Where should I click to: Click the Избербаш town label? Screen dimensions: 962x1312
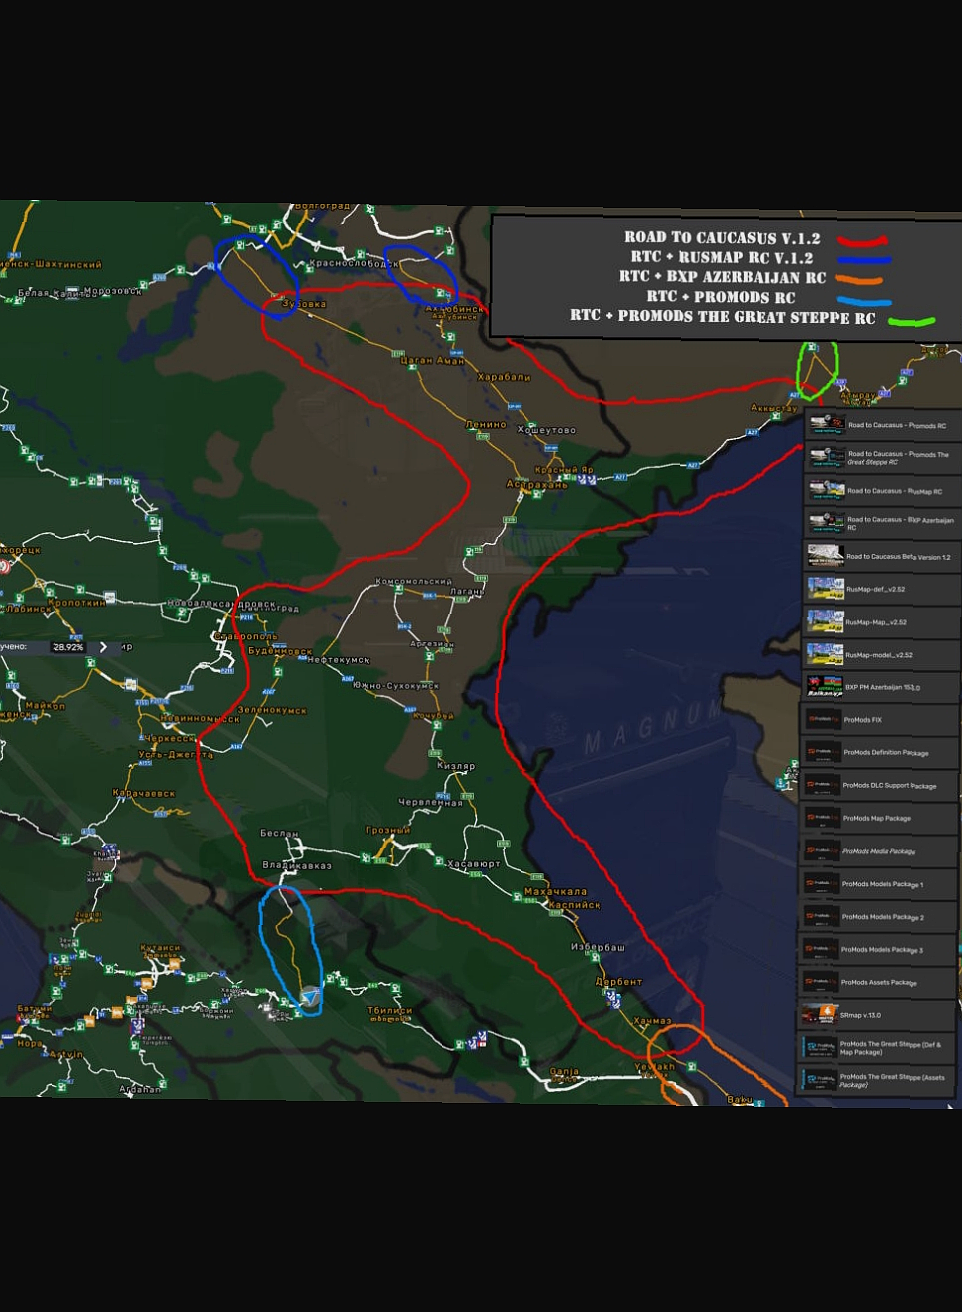(598, 946)
